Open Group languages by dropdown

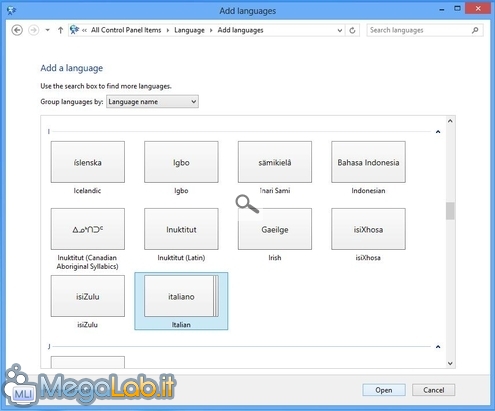(152, 102)
